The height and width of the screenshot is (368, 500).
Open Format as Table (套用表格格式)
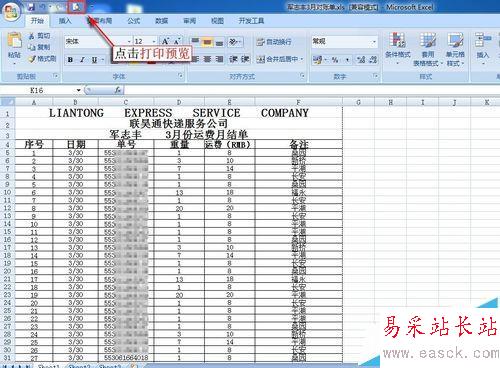[x=428, y=49]
